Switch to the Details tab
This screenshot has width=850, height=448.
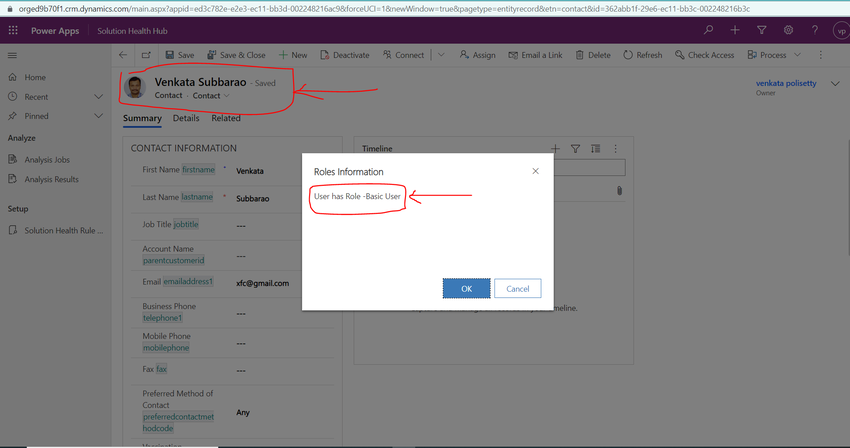tap(186, 118)
